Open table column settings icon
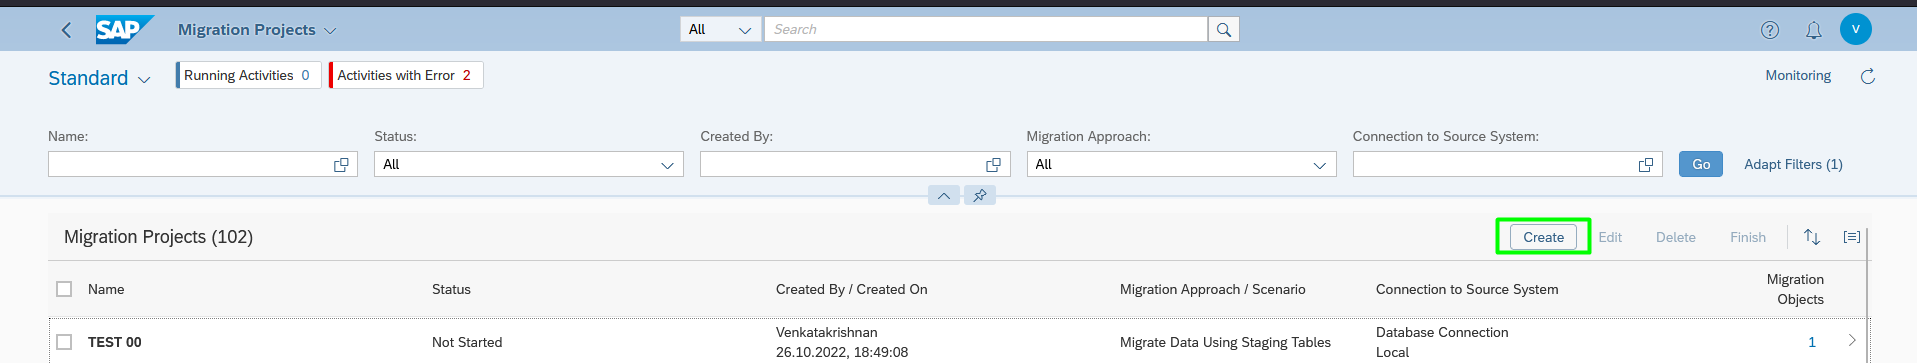 (1852, 237)
